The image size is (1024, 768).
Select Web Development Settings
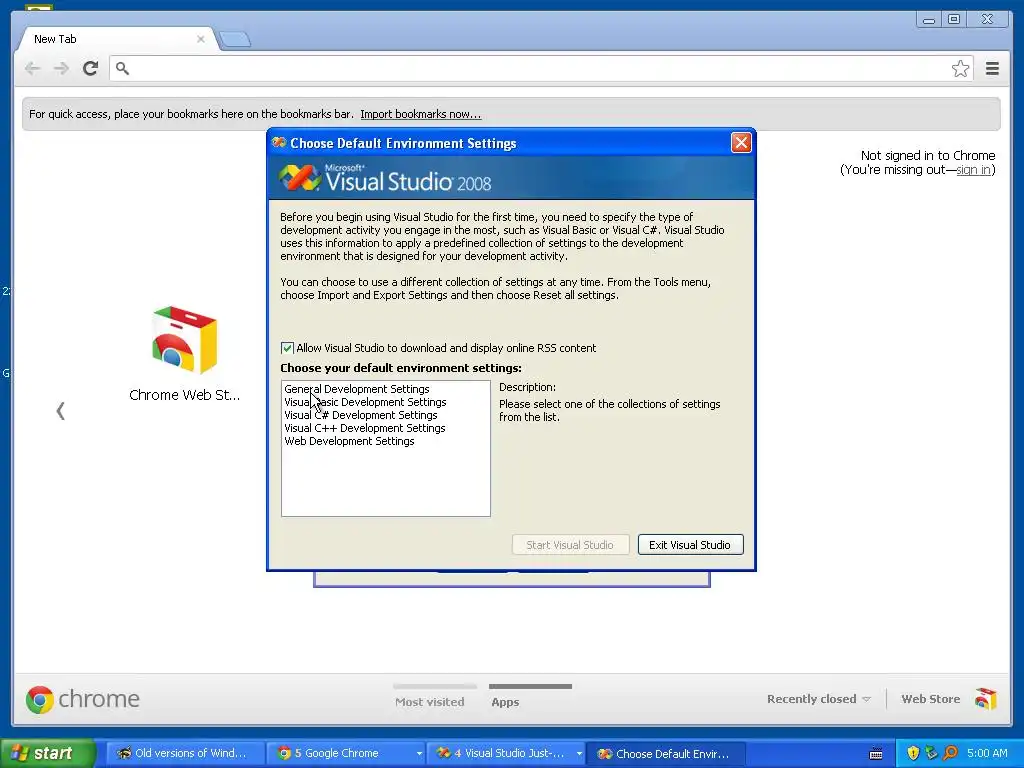click(x=349, y=441)
